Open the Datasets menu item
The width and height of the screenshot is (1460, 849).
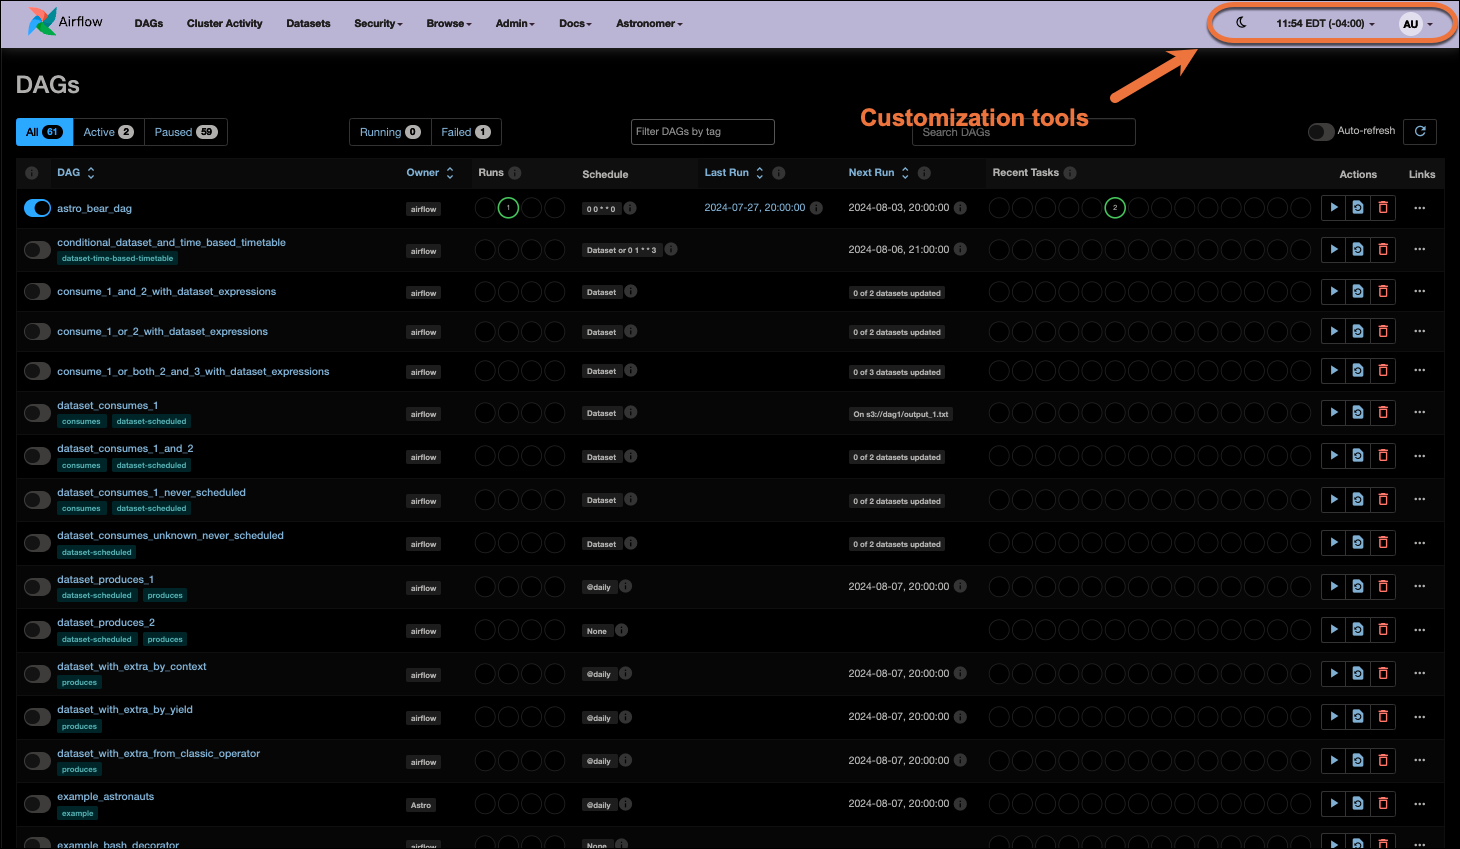click(x=308, y=23)
